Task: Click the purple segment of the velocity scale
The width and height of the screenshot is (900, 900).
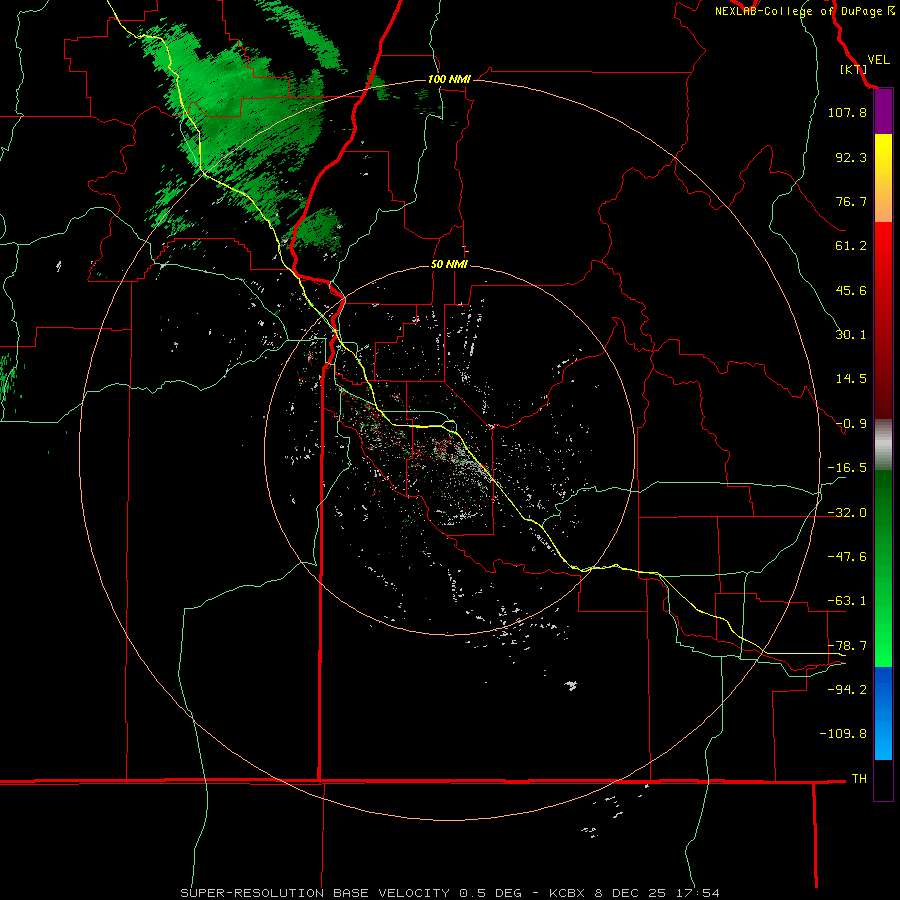Action: coord(883,112)
